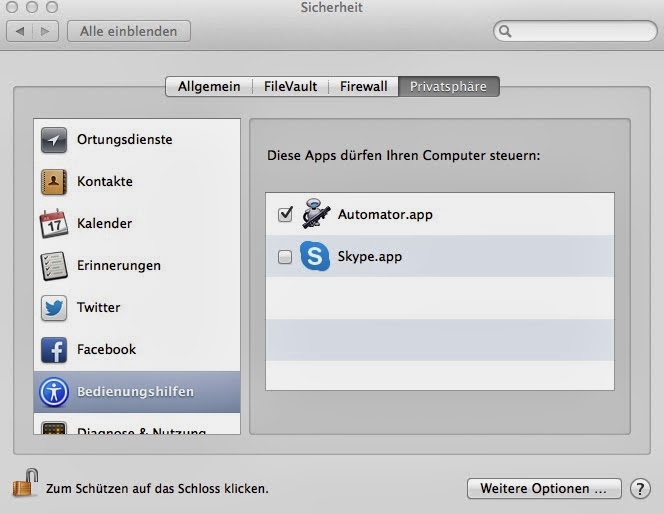
Task: Select the Automator.app name text
Action: coord(385,215)
